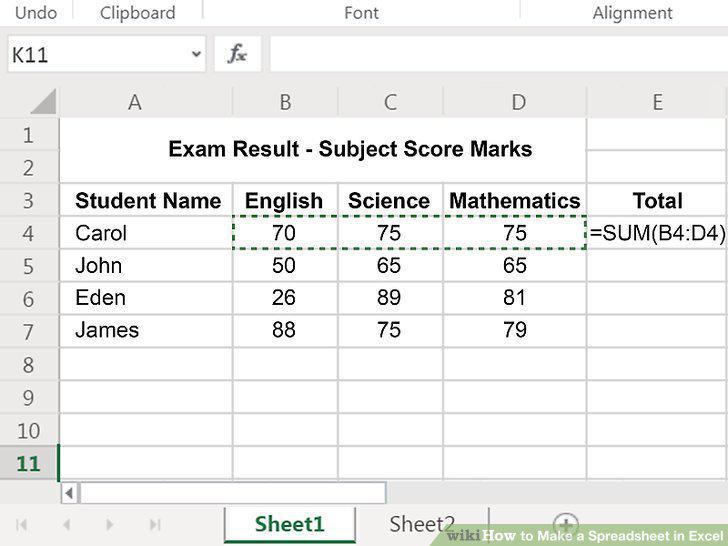This screenshot has height=546, width=728.
Task: Click the horizontal scrollbar left arrow
Action: point(70,493)
